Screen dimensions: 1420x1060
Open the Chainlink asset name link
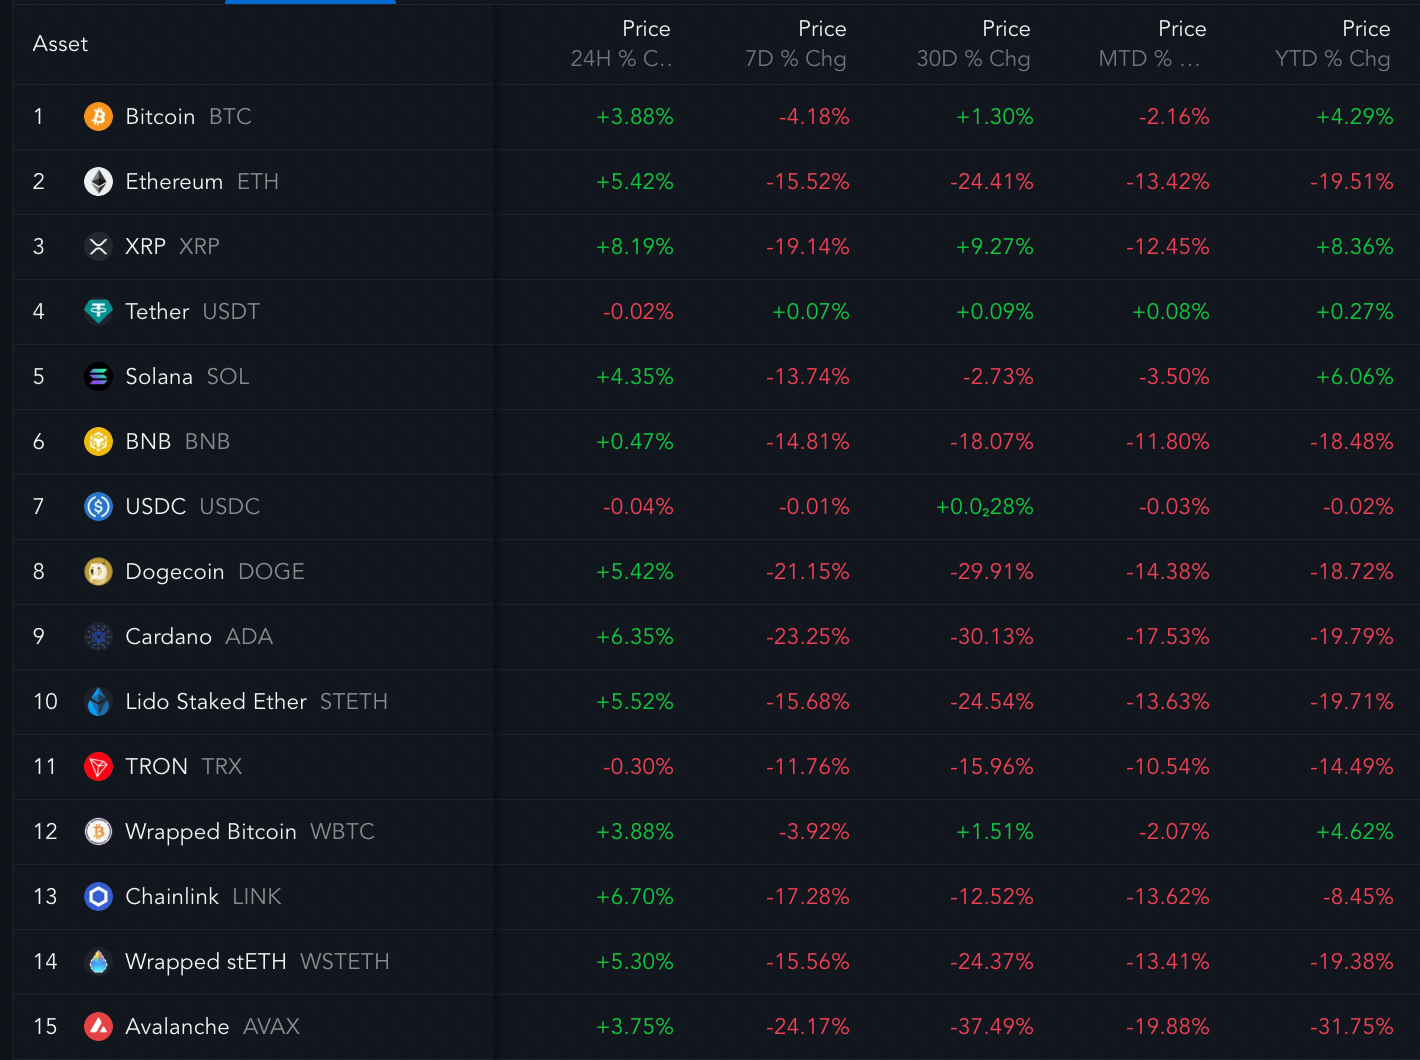click(x=172, y=897)
